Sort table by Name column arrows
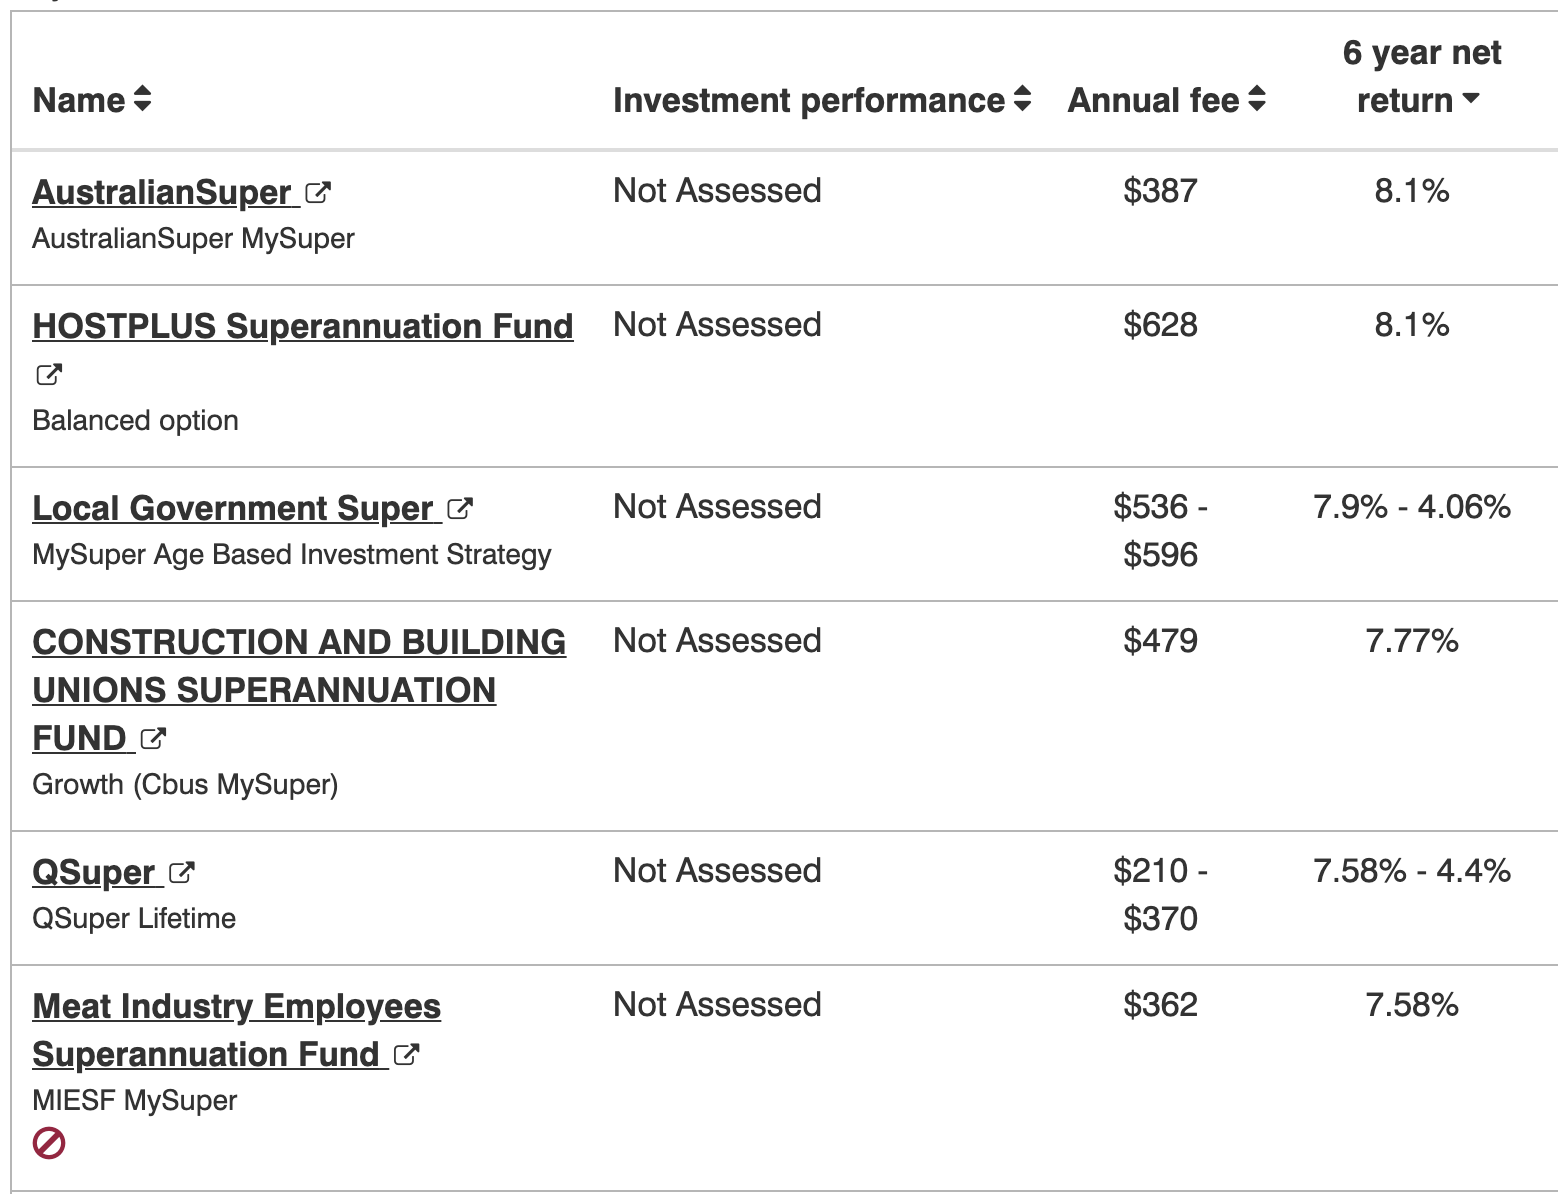1558x1194 pixels. click(x=143, y=99)
